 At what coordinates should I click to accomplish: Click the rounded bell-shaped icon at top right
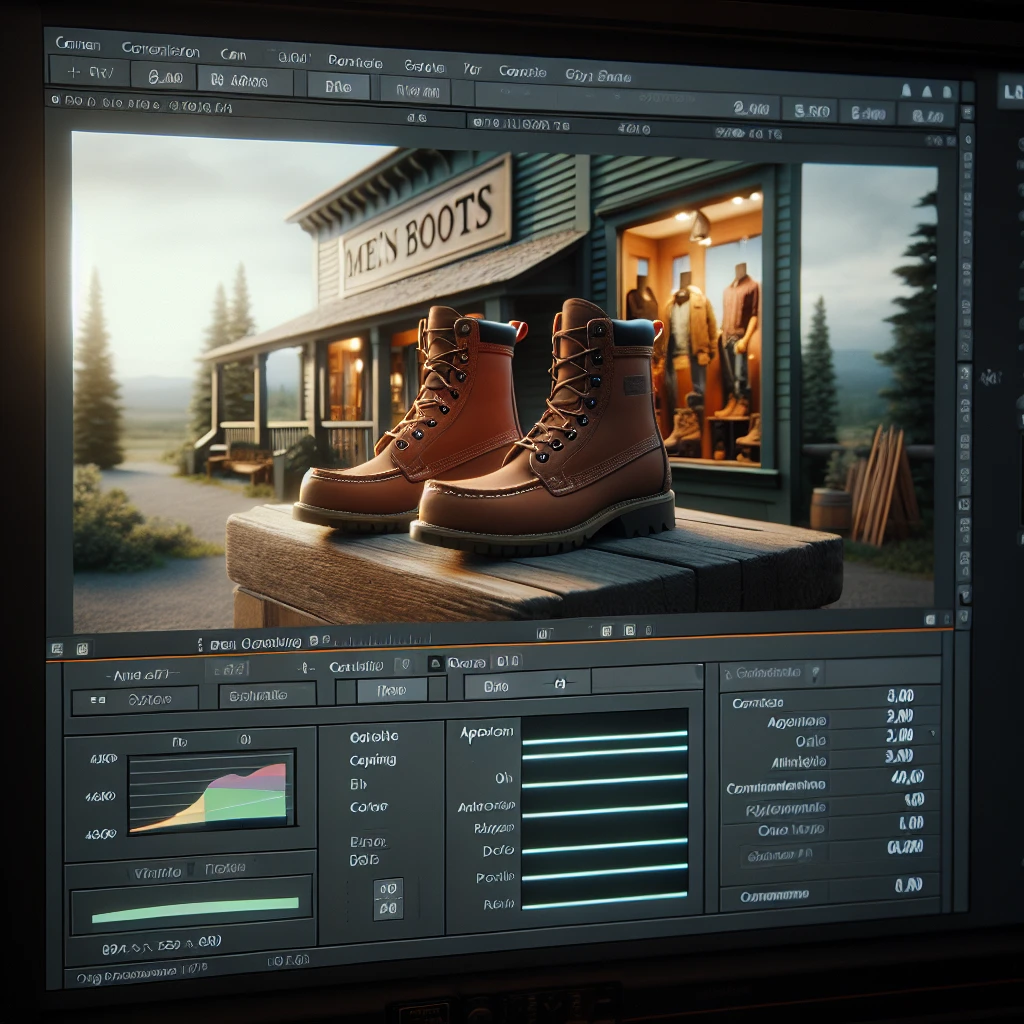[947, 91]
